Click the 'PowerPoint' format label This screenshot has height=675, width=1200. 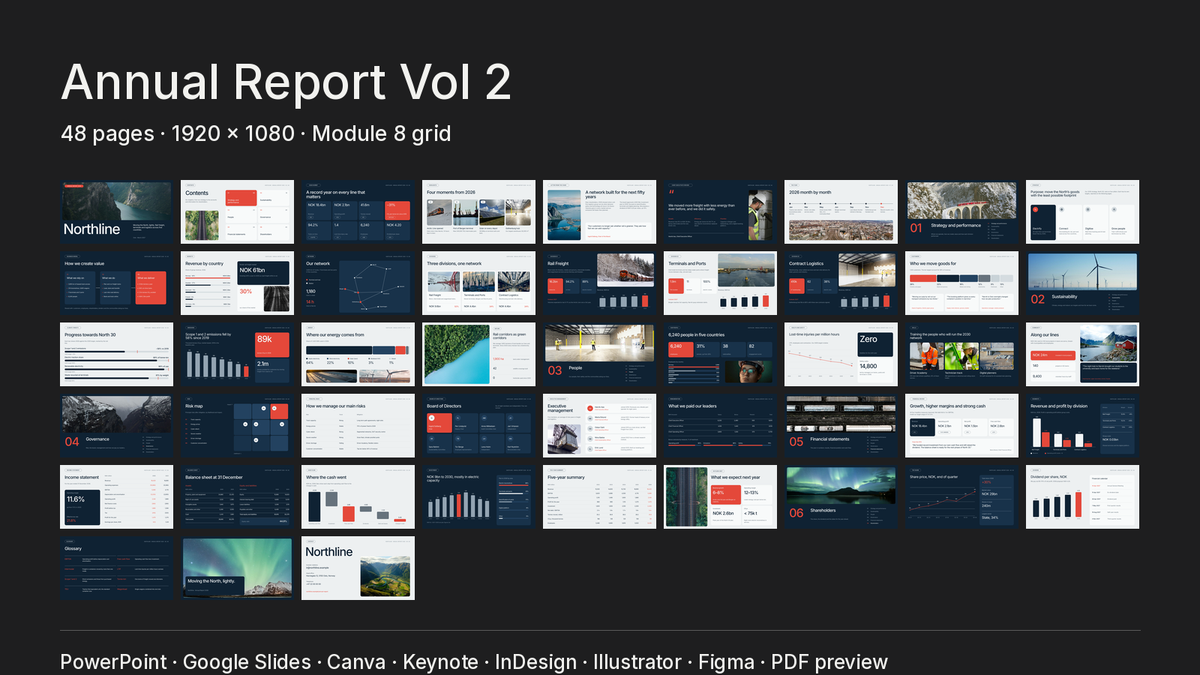[113, 662]
